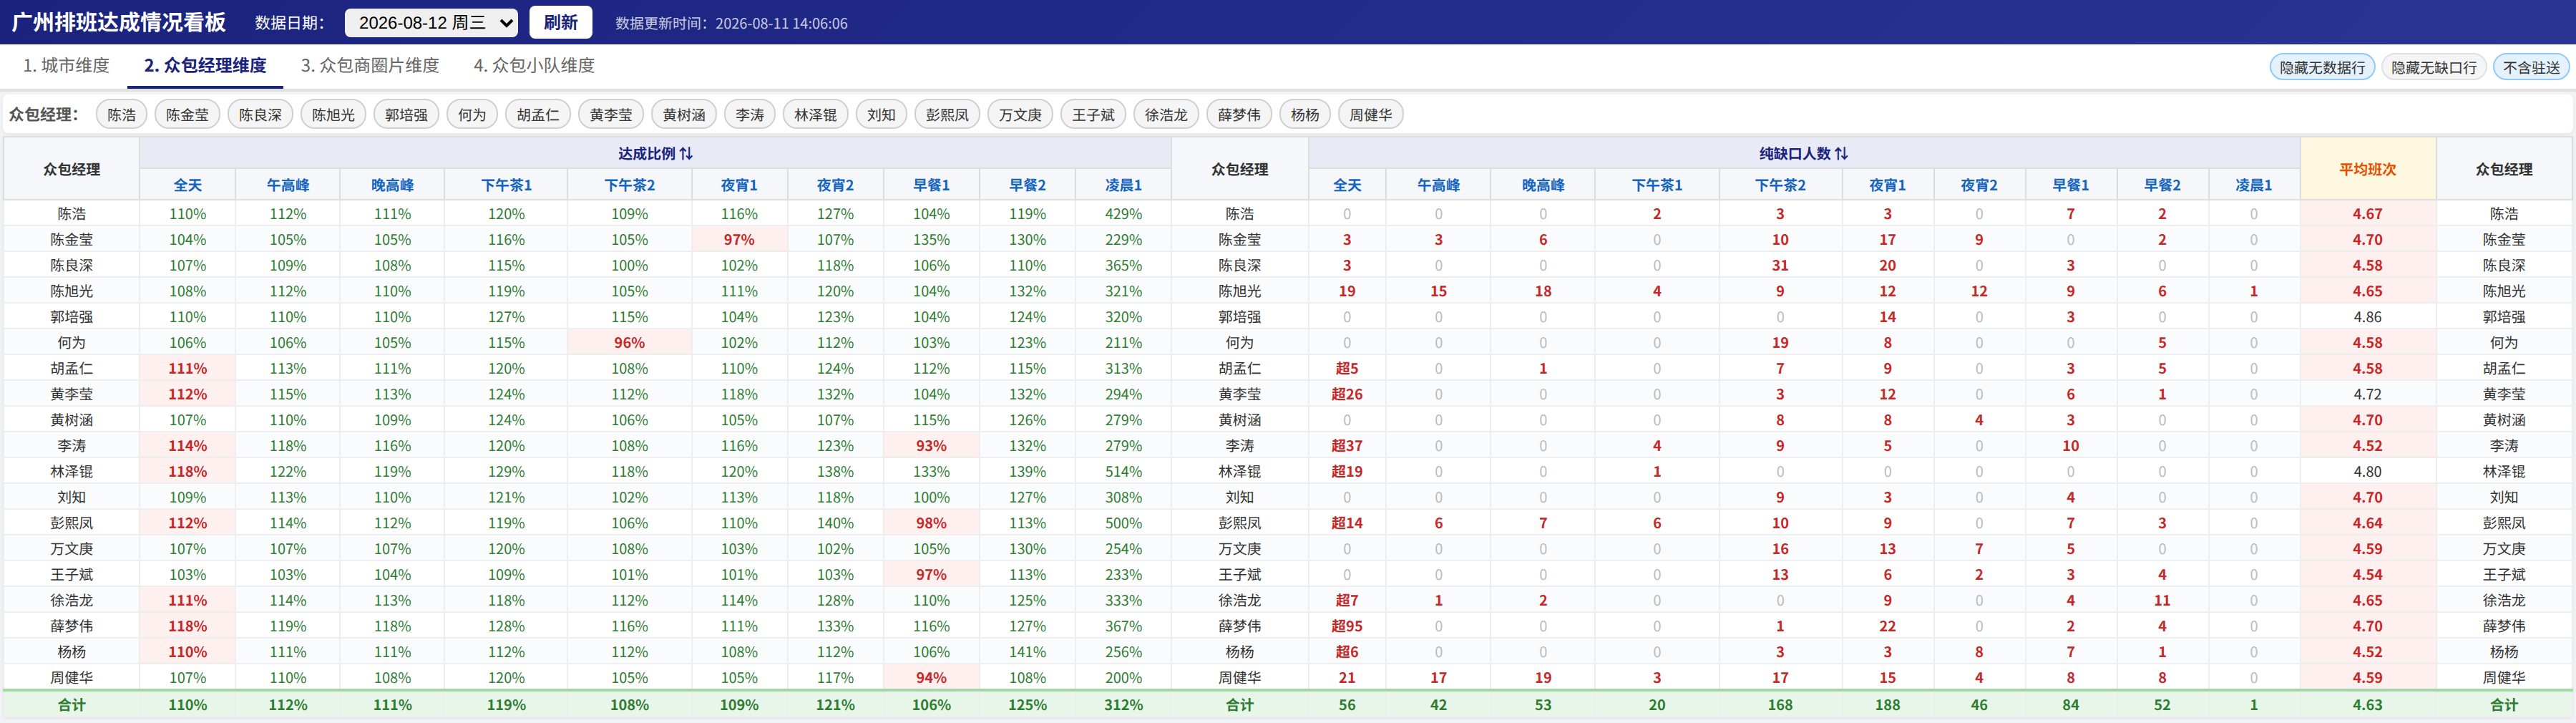The image size is (2576, 723).
Task: Click 4.80 average shifts for 林泽锟
Action: 2368,472
